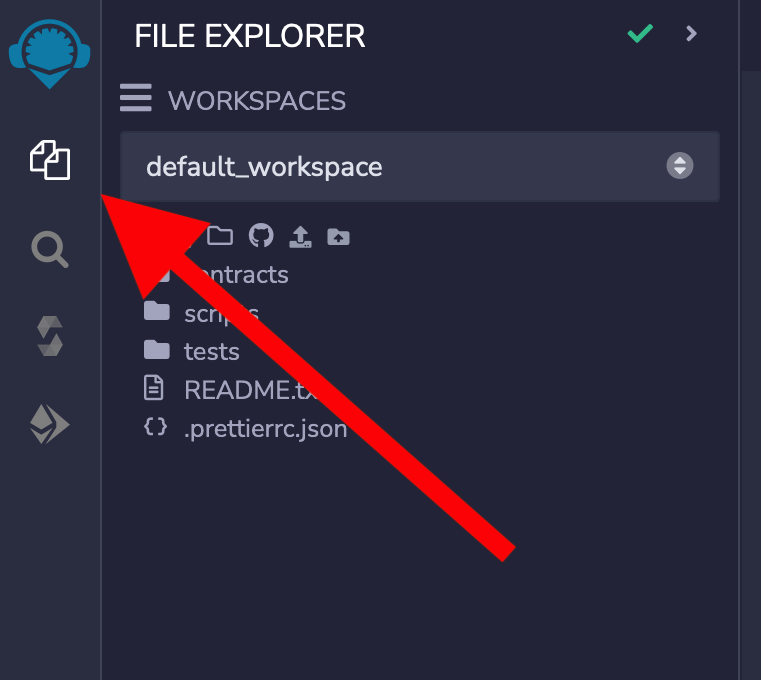Upload a folder with the folder-upload icon
The width and height of the screenshot is (761, 680).
click(338, 236)
